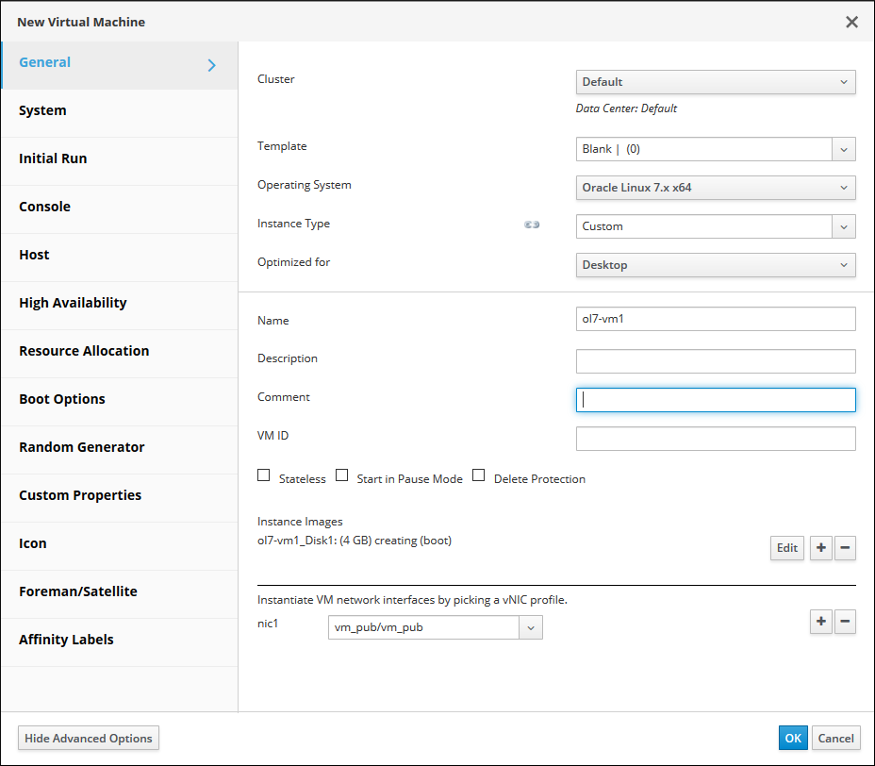Viewport: 875px width, 766px height.
Task: Click the chevron arrow on General tab
Action: 211,65
